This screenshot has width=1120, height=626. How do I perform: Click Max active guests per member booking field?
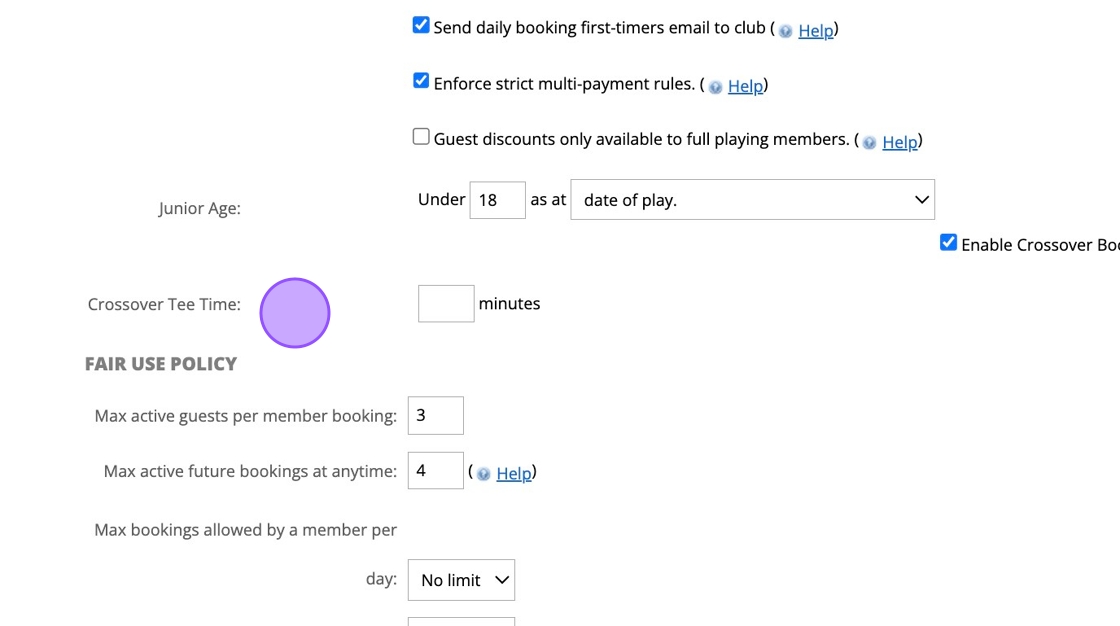click(435, 416)
